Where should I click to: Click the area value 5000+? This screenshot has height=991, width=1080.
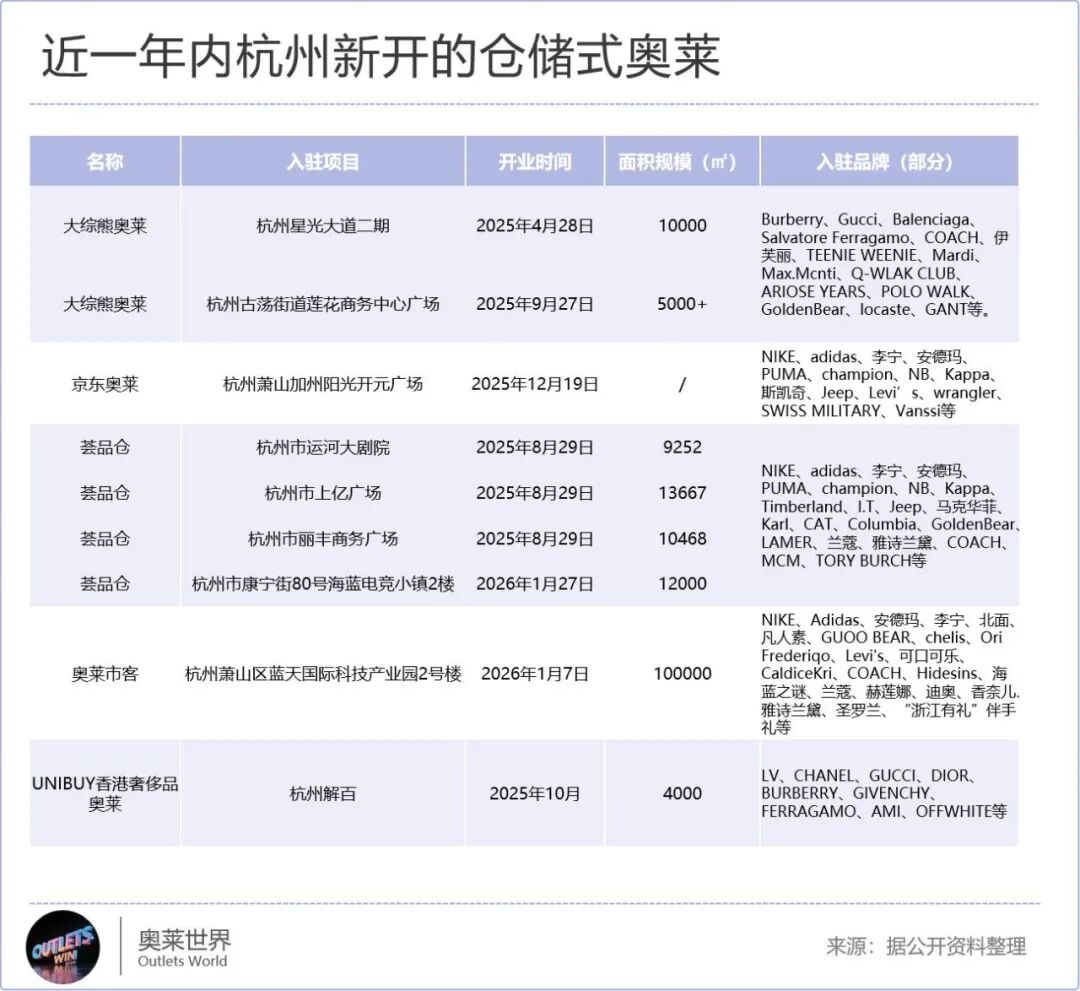coord(682,304)
